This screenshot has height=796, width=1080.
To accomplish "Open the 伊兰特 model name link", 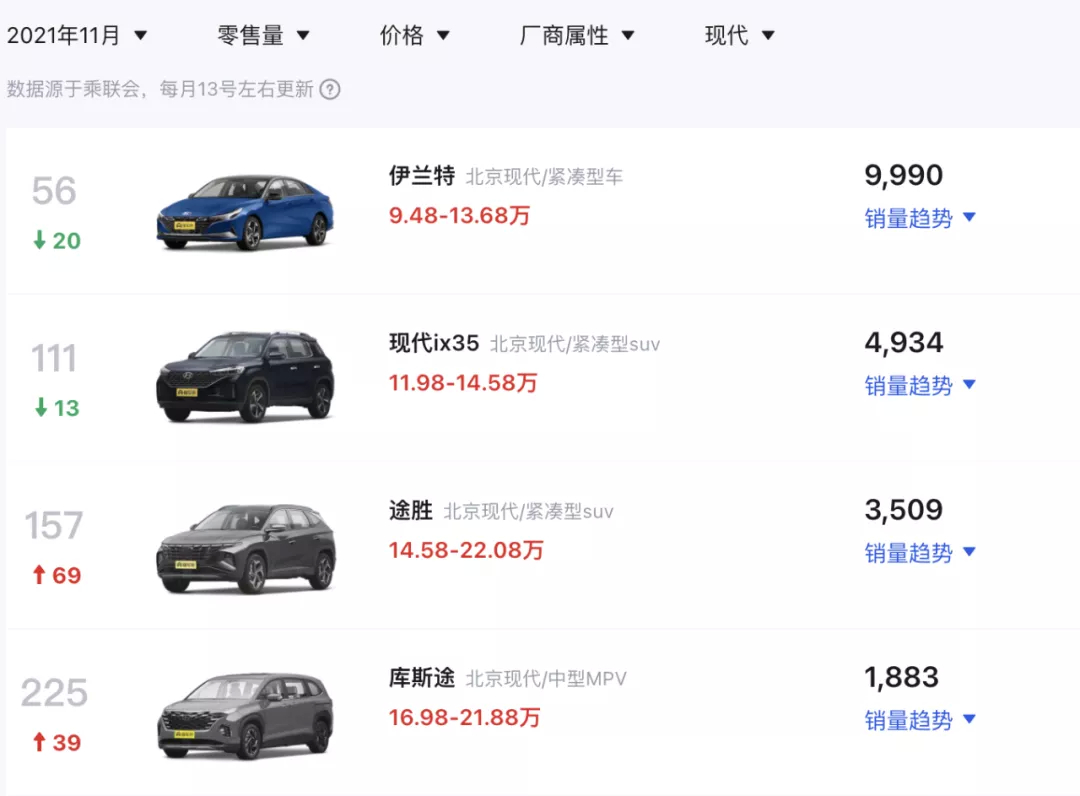I will 420,175.
